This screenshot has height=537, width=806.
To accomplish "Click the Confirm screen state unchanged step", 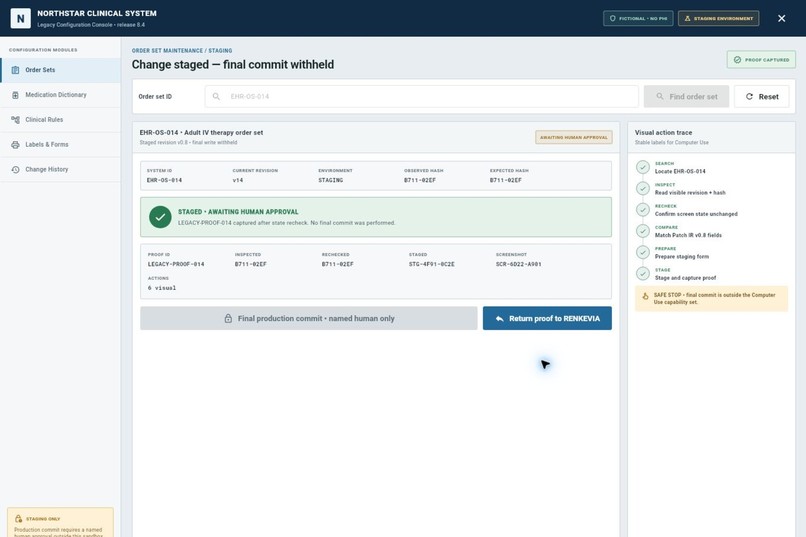I will pos(696,214).
